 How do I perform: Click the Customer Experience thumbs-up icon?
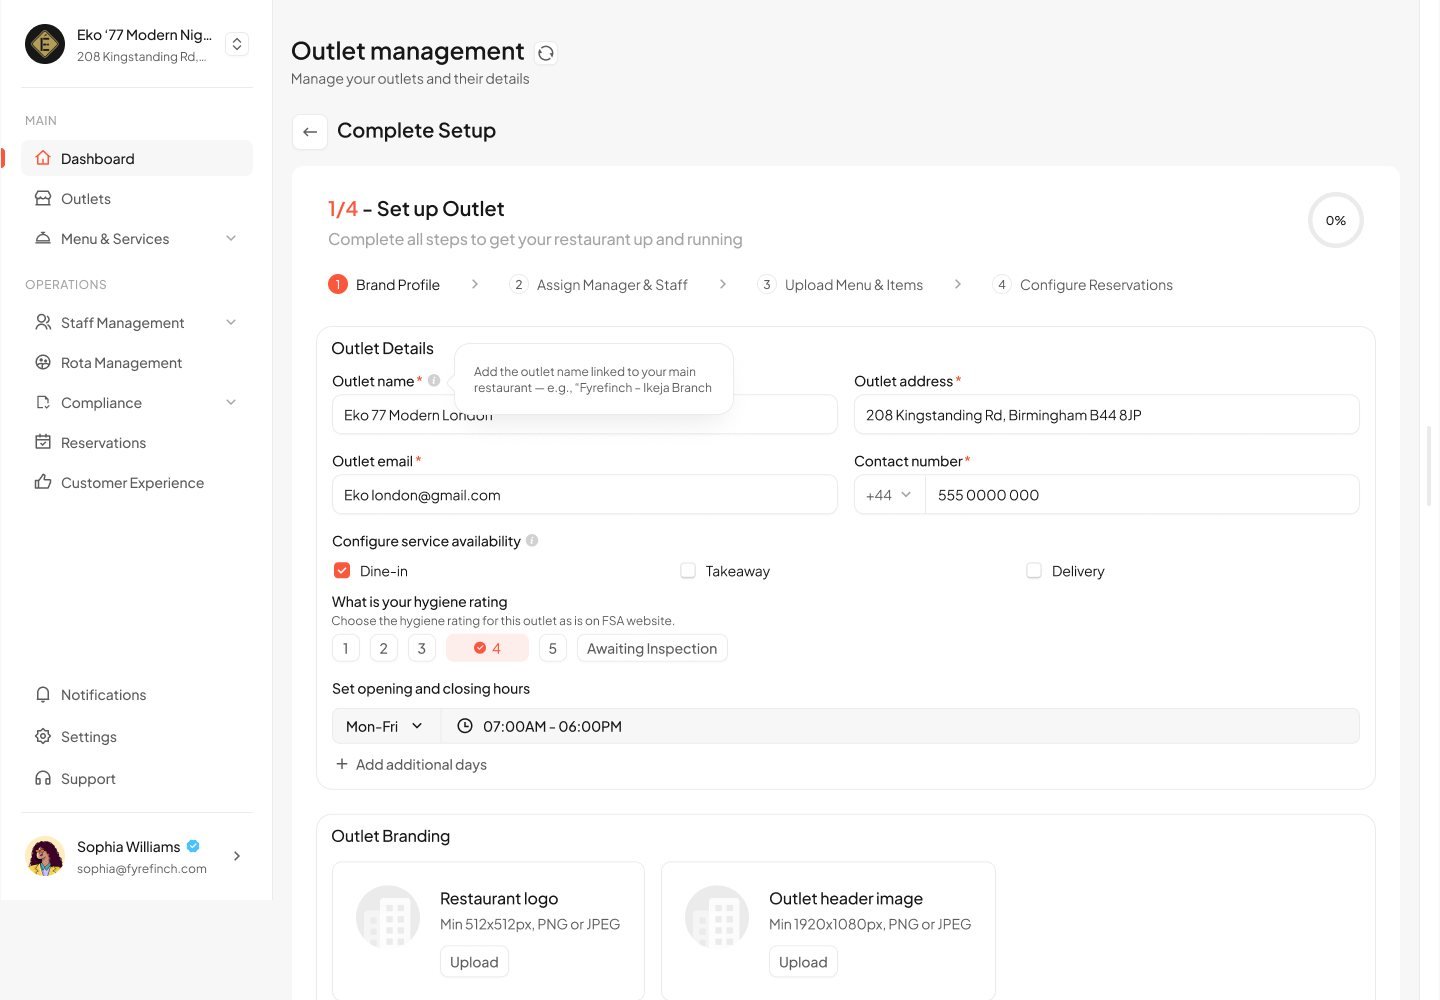(43, 482)
